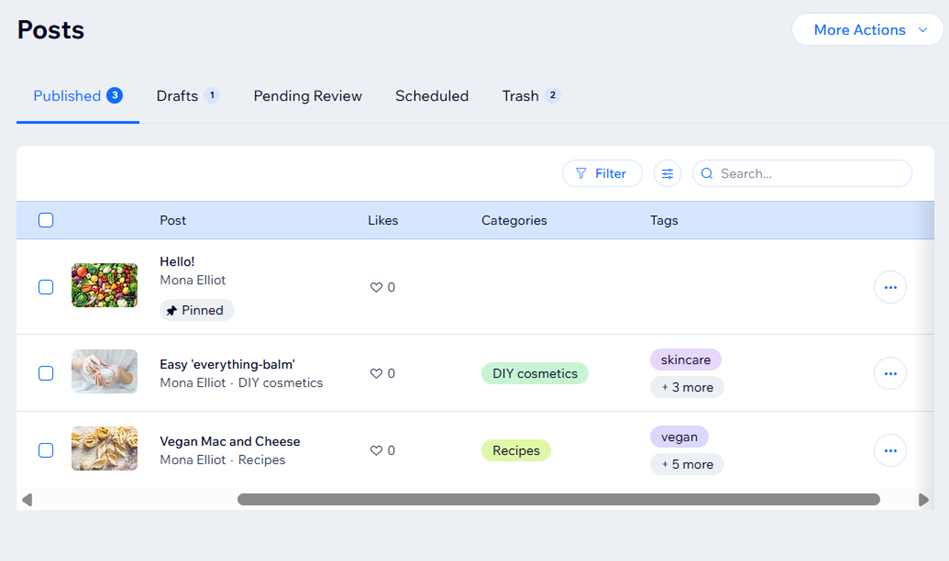Image resolution: width=949 pixels, height=561 pixels.
Task: Open three-dot menu for Easy 'everything-balm' post
Action: (x=890, y=374)
